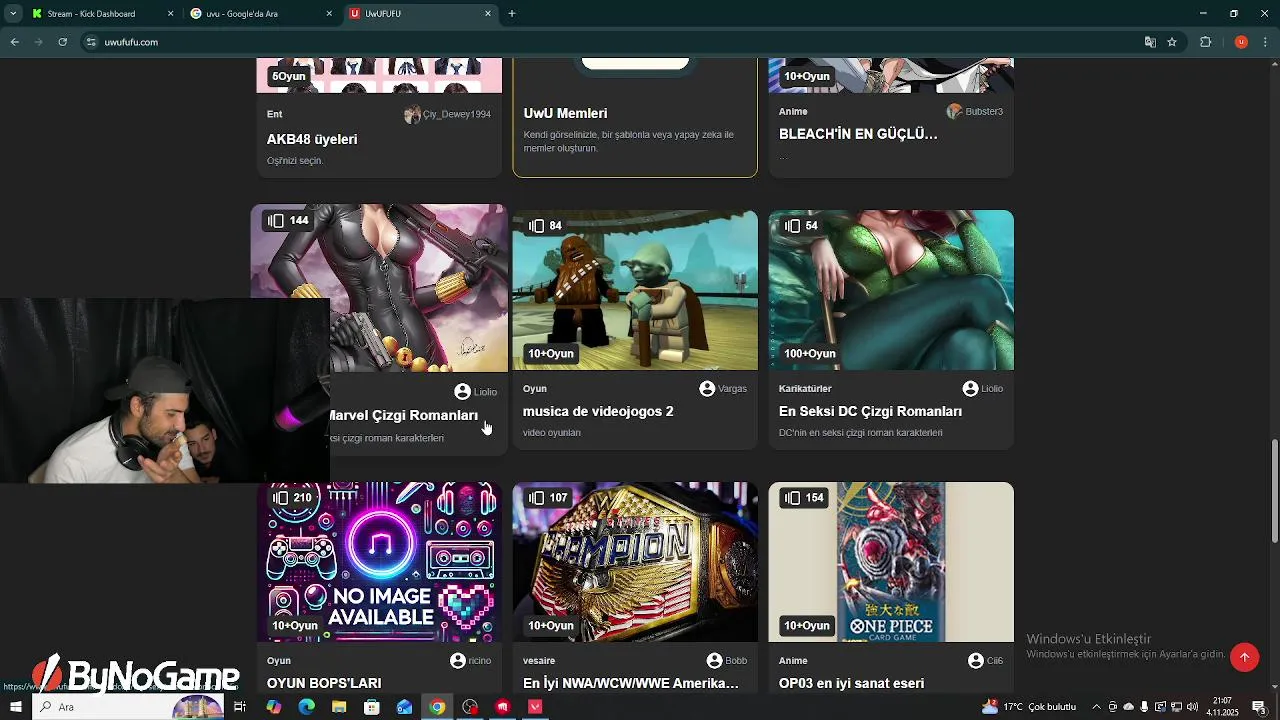Go back to previous page

pyautogui.click(x=15, y=42)
